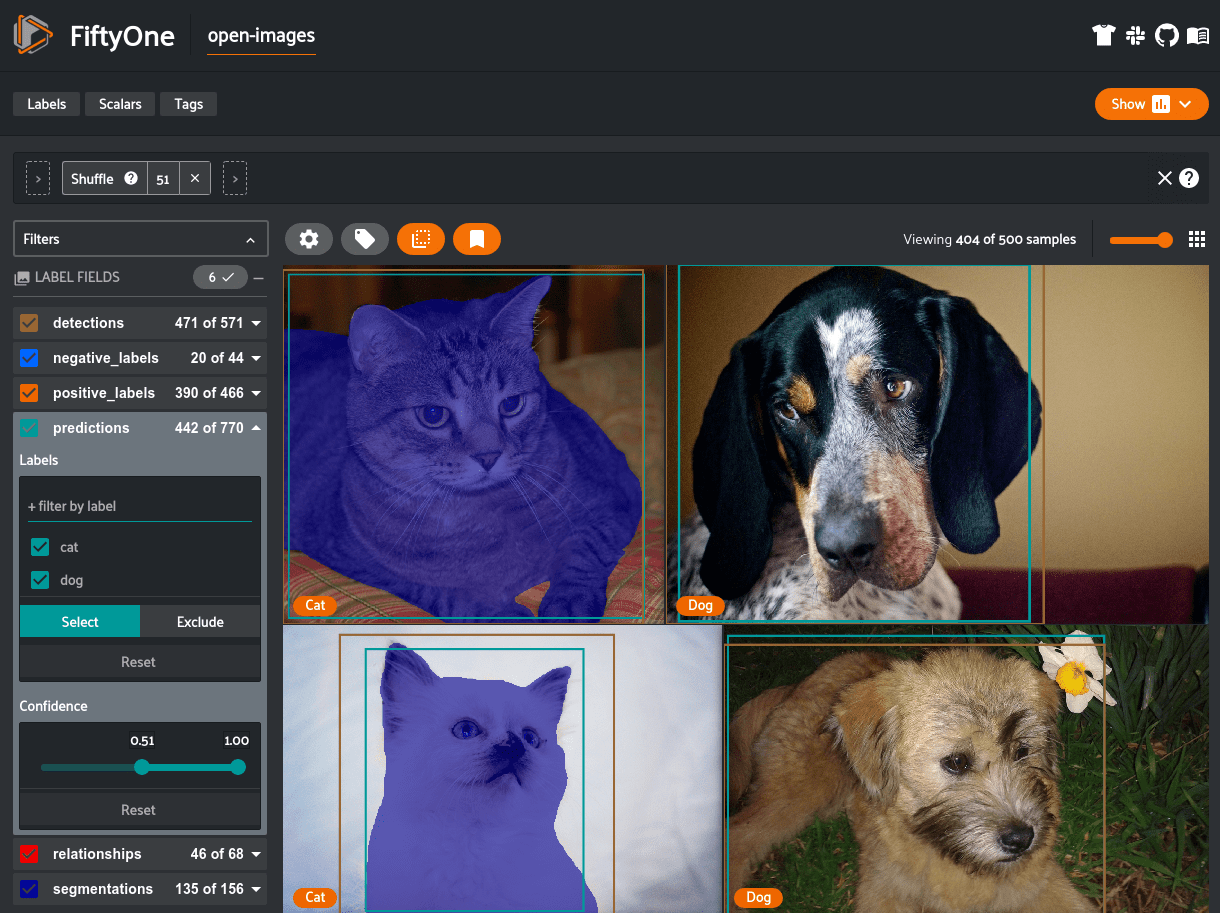Click the orange bookmark icon button
This screenshot has height=913, width=1220.
477,239
